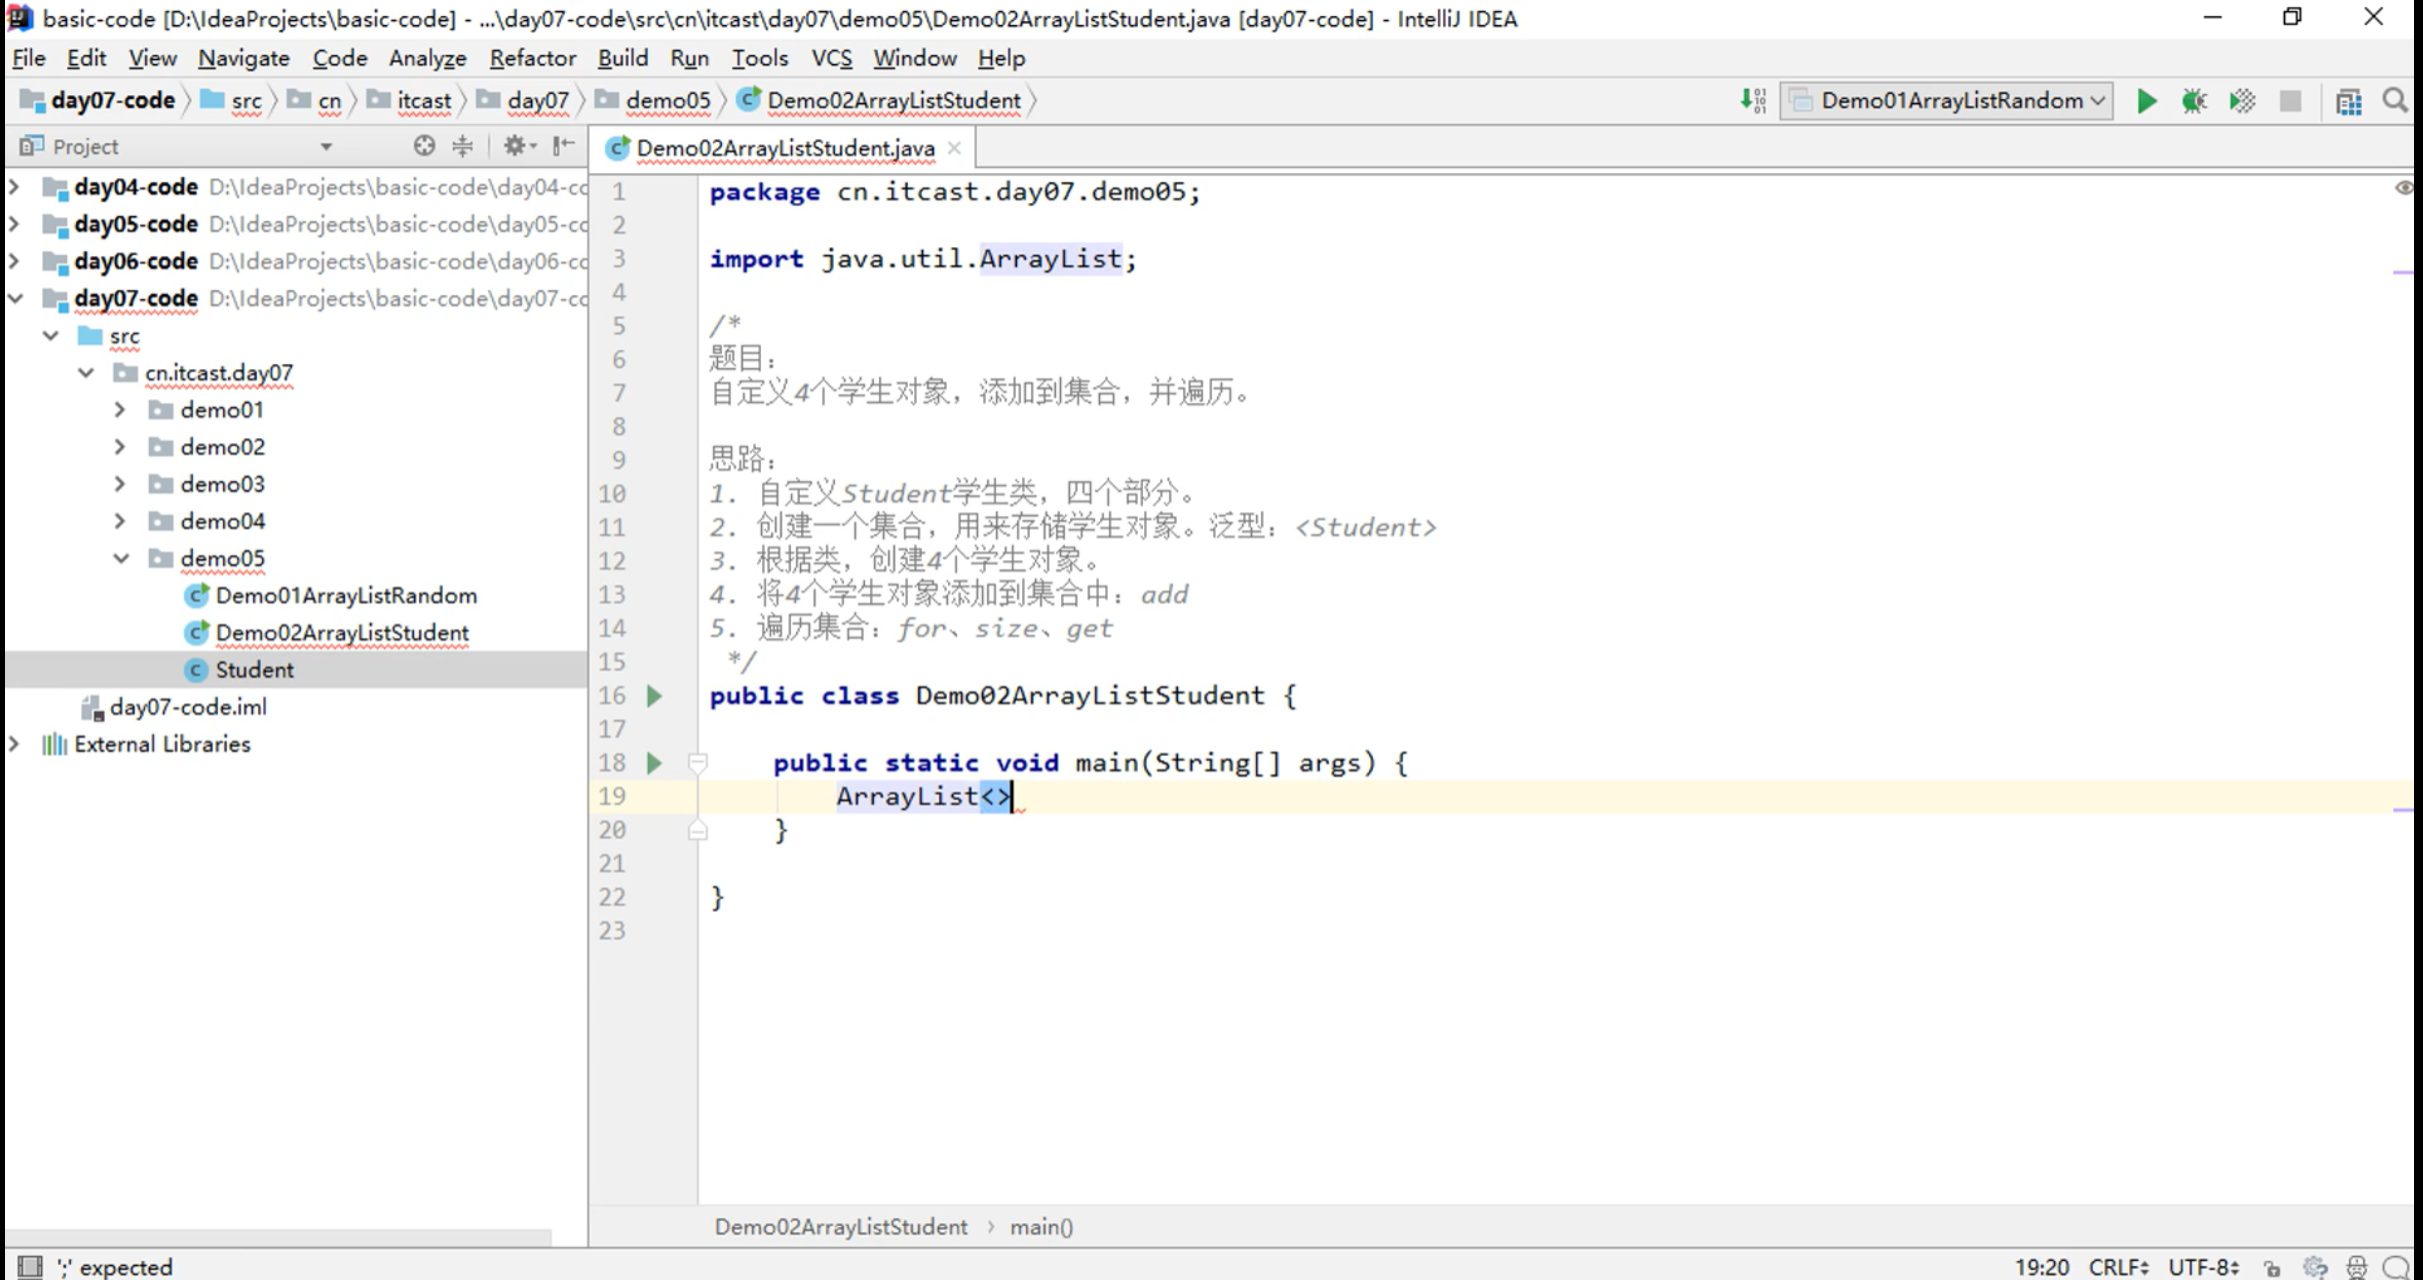Toggle the tool window buttons in status bar
The width and height of the screenshot is (2423, 1280).
tap(30, 1266)
